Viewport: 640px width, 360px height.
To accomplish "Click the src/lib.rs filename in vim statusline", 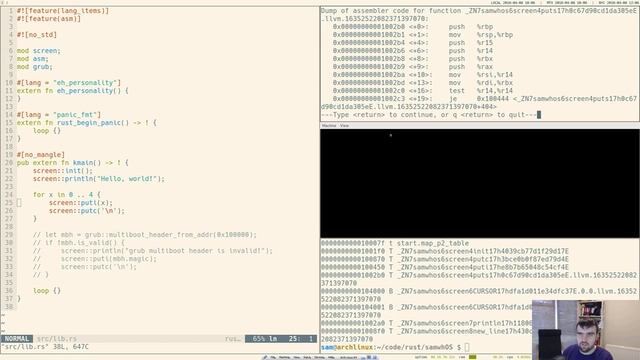I will tap(57, 339).
